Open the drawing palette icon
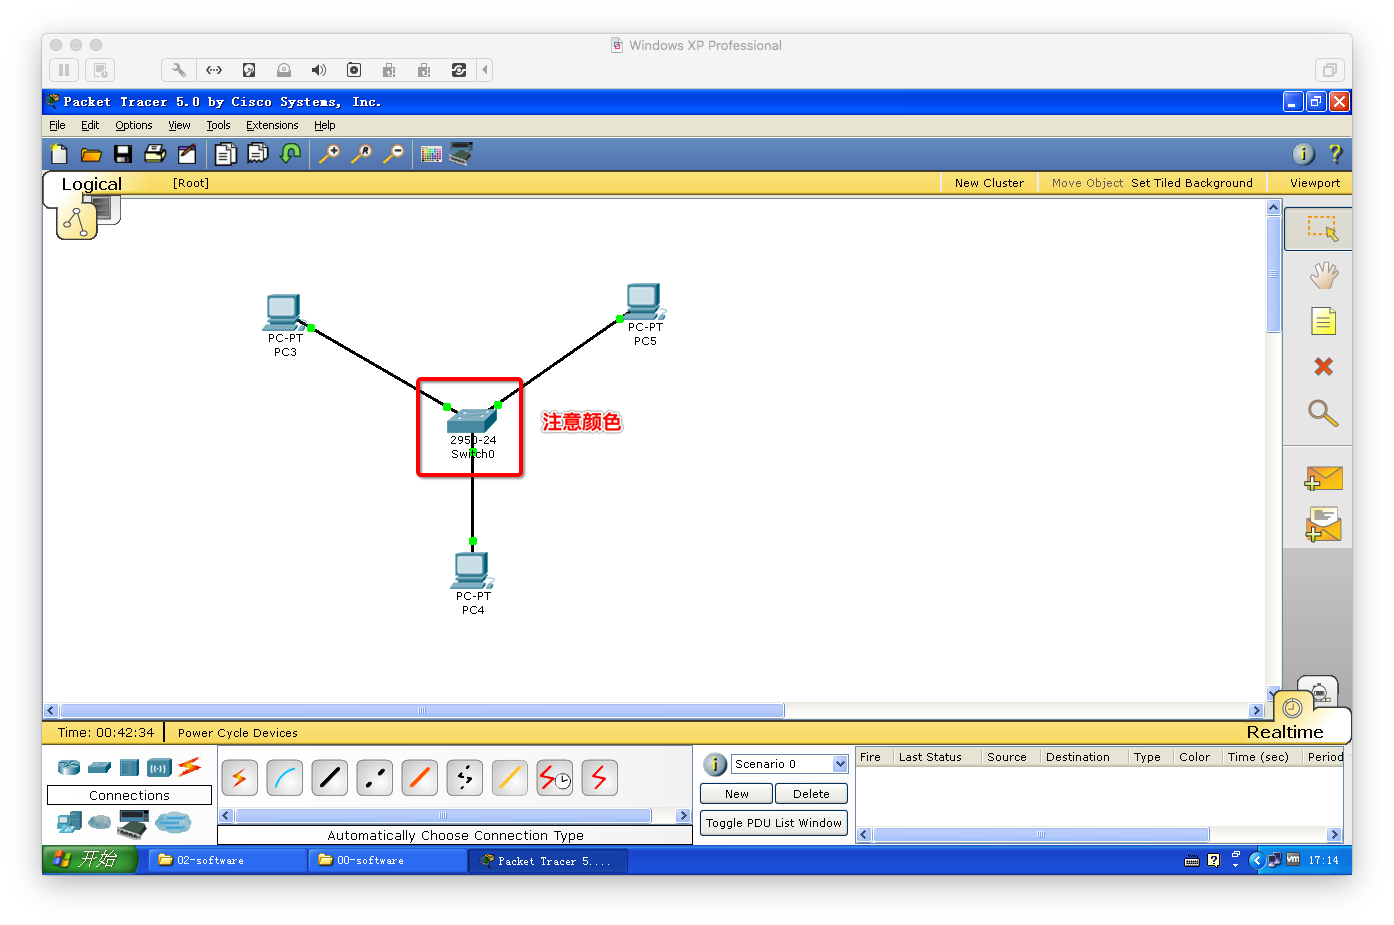The image size is (1394, 925). [431, 154]
